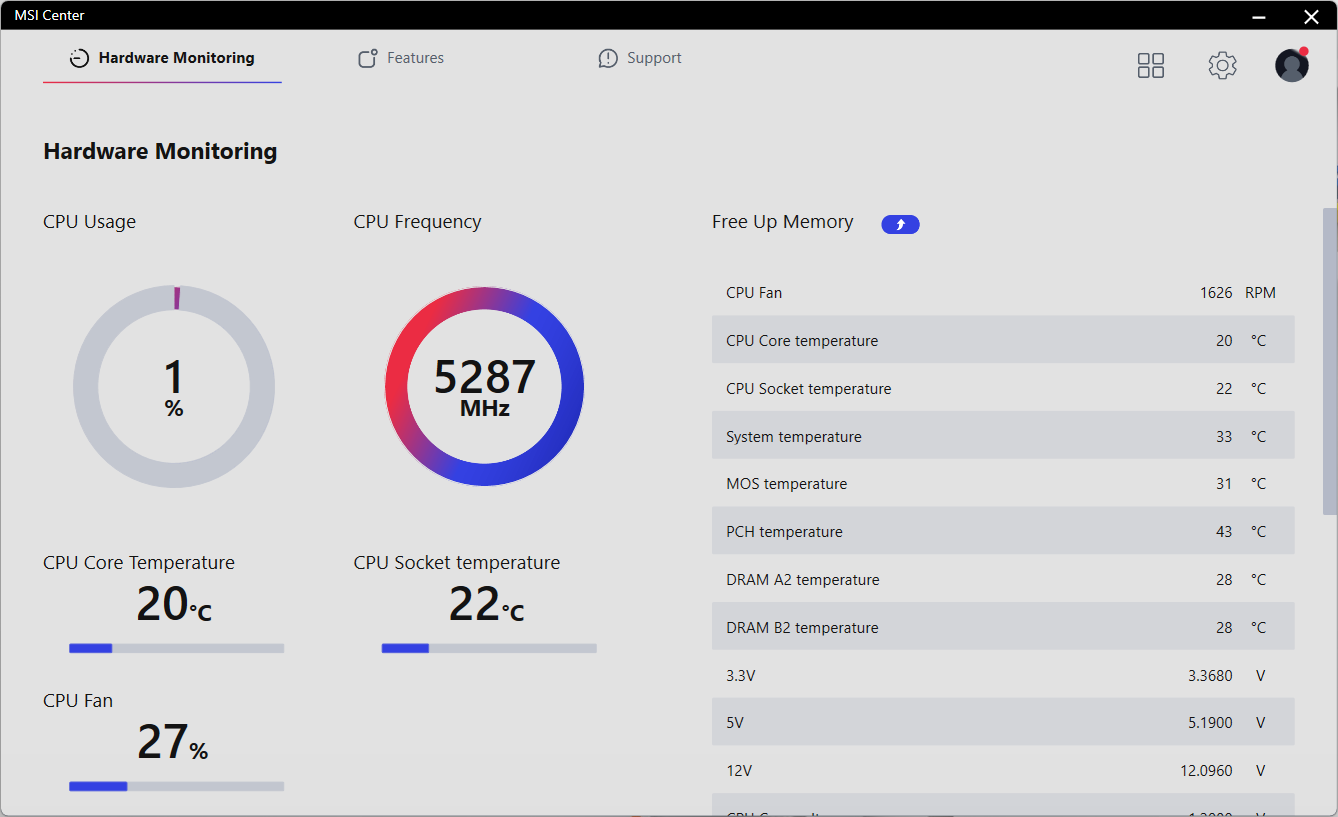Click the vertical scrollbar of the monitoring list
1338x817 pixels.
[x=1329, y=361]
